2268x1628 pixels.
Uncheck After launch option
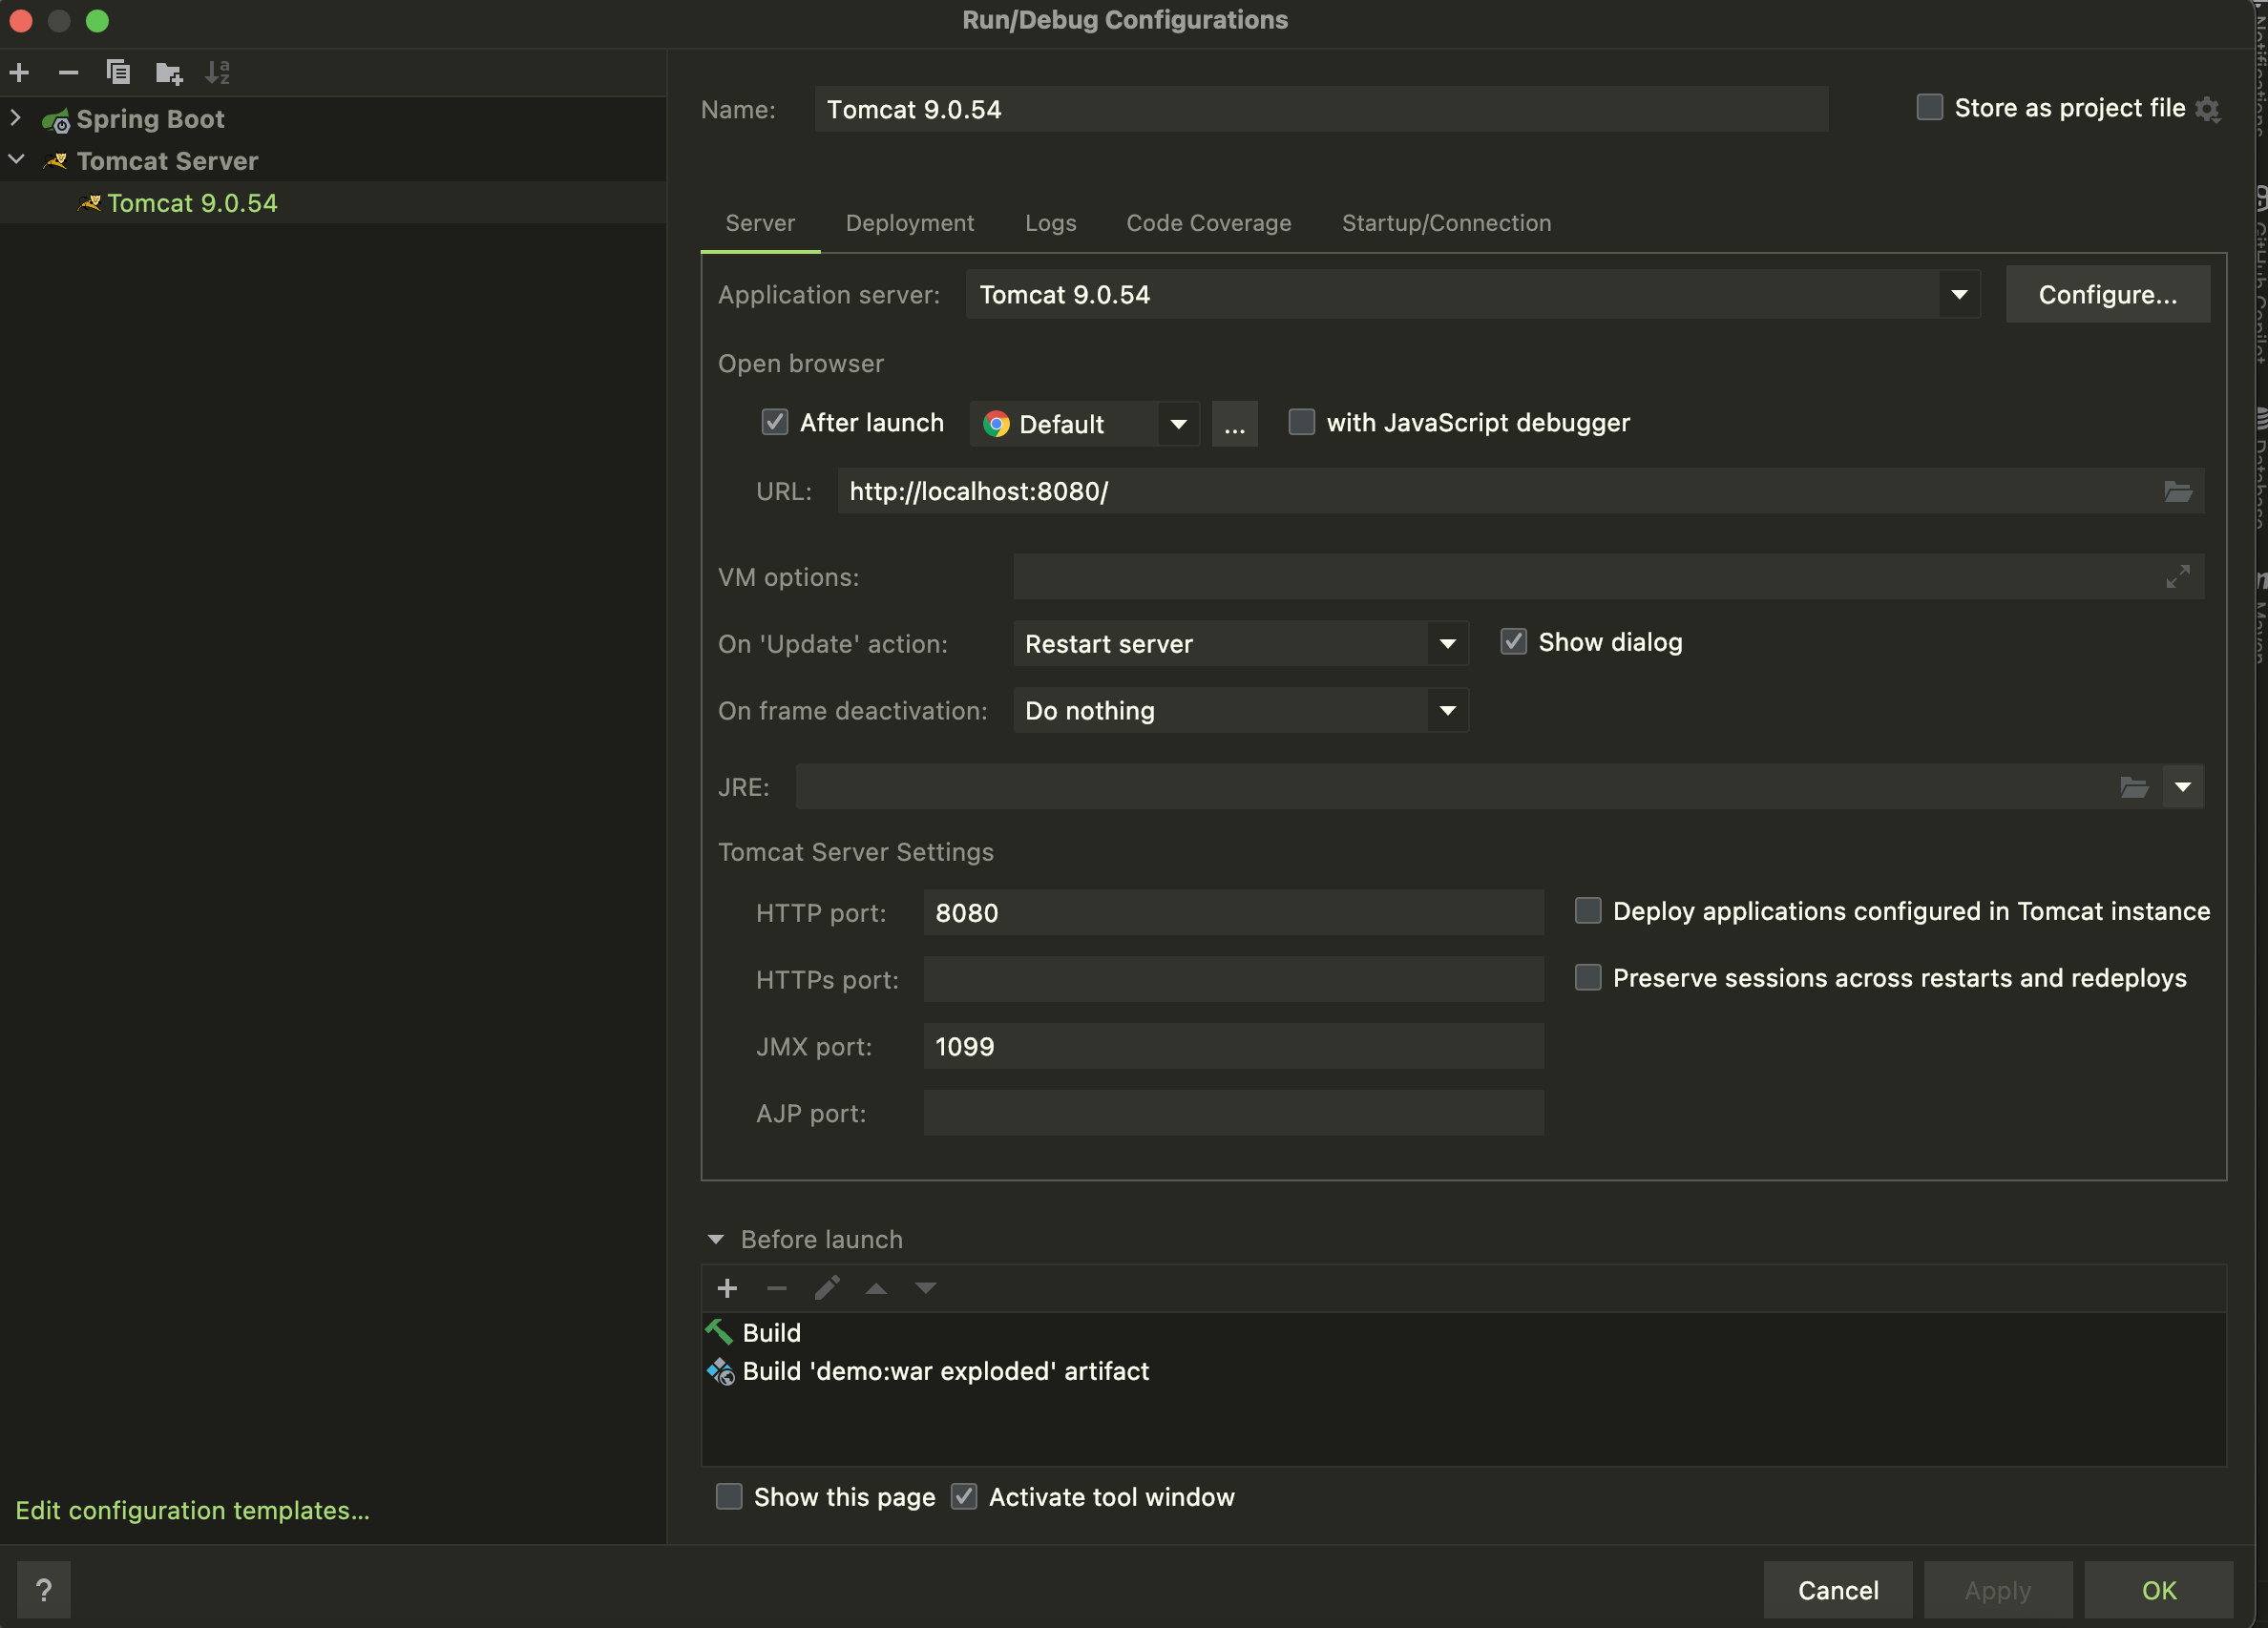click(775, 422)
